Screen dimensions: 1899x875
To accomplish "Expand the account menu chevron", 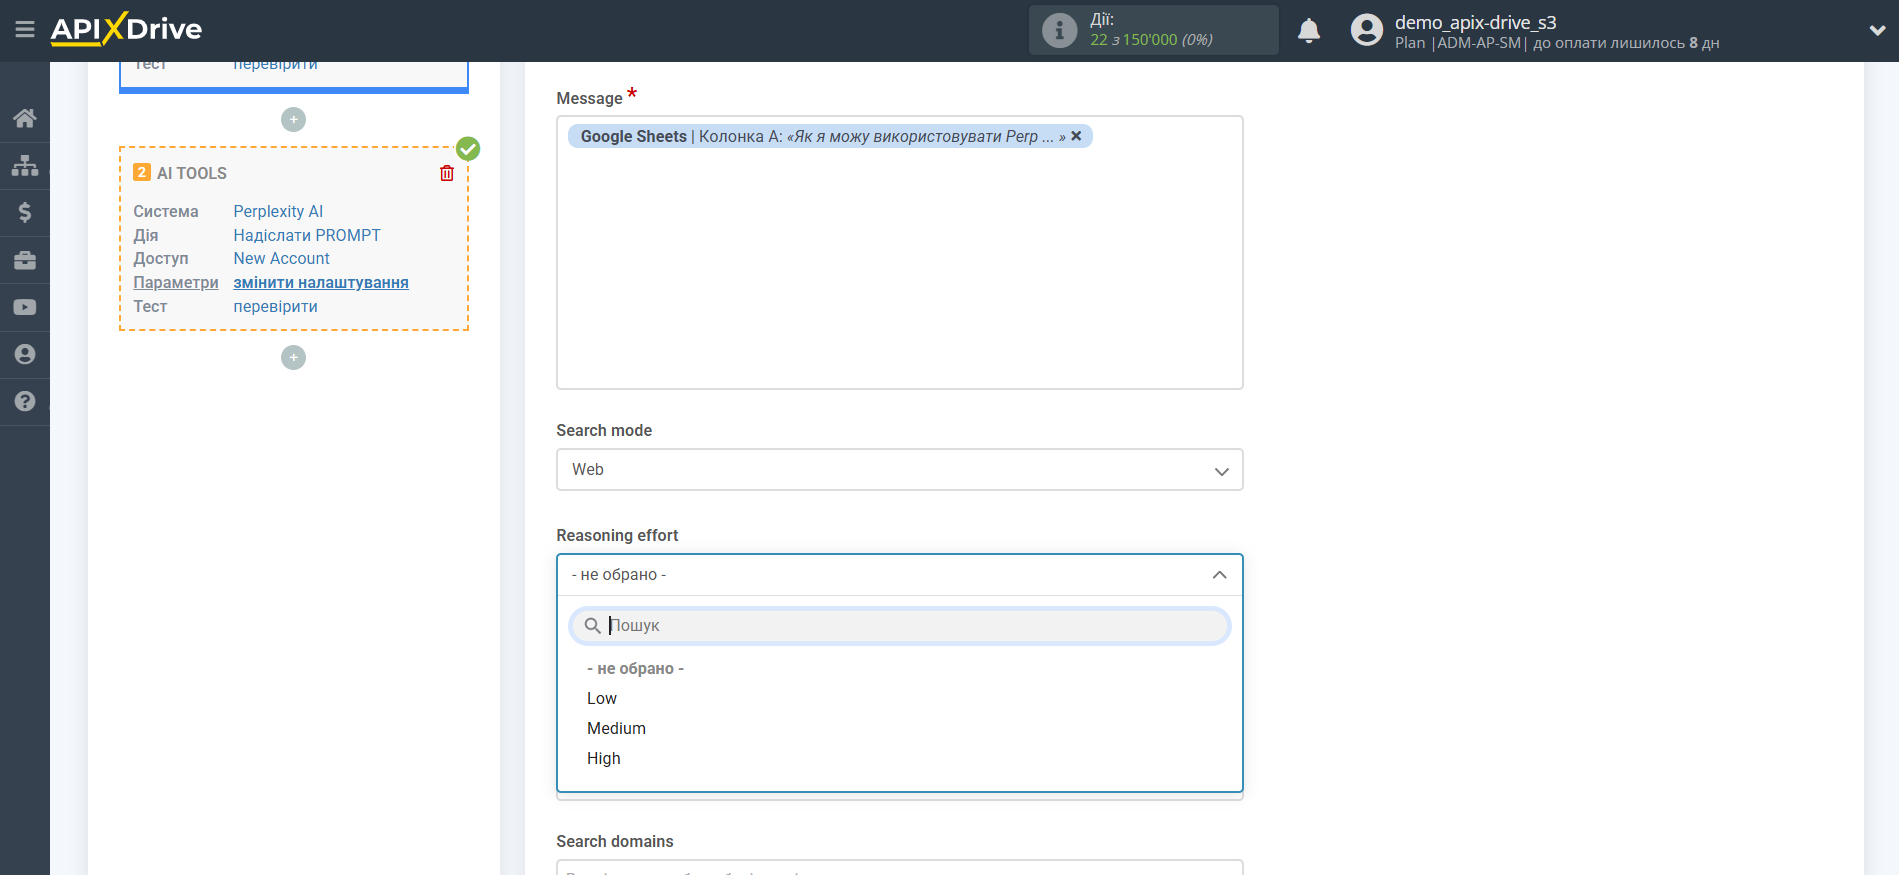I will pos(1877,31).
